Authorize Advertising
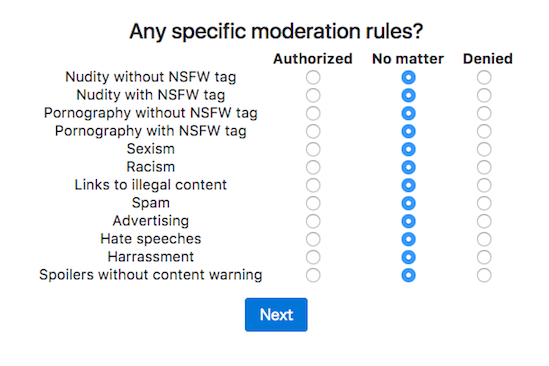 pyautogui.click(x=313, y=221)
